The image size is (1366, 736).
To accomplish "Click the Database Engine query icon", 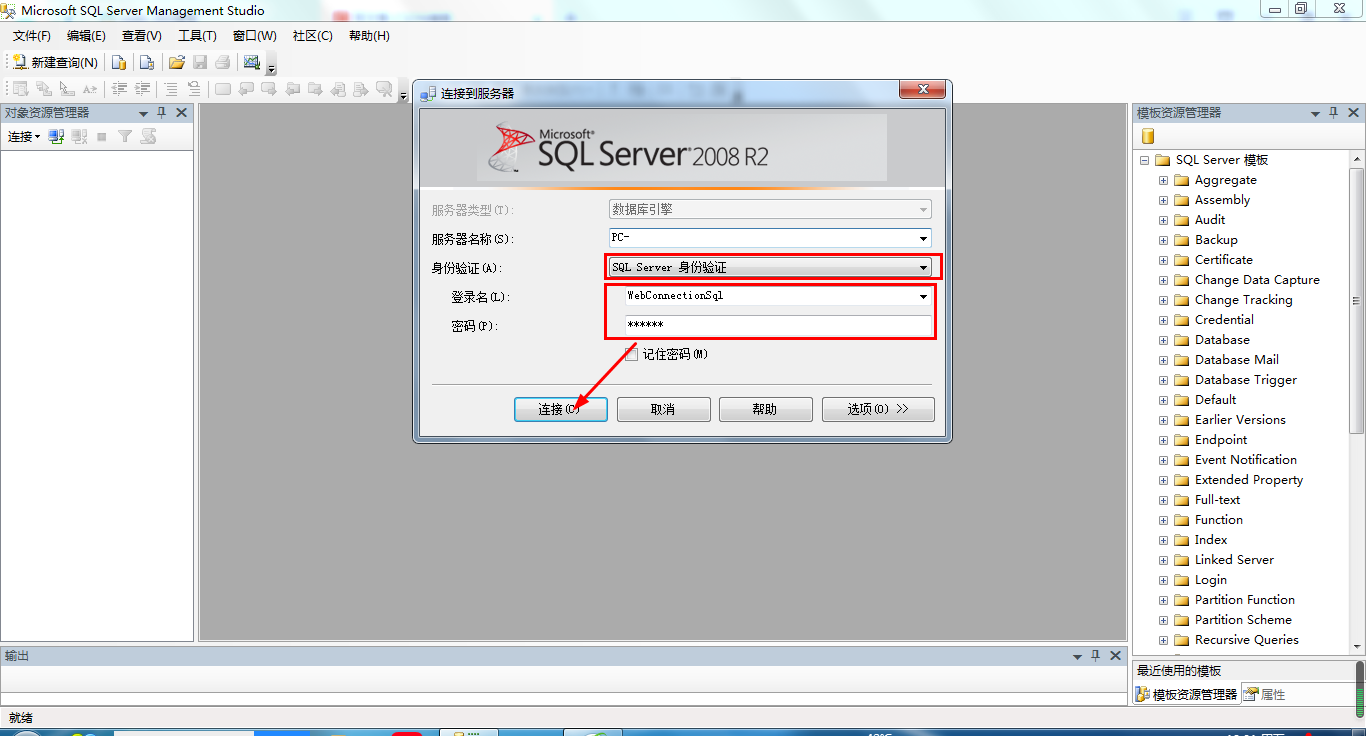I will 119,62.
